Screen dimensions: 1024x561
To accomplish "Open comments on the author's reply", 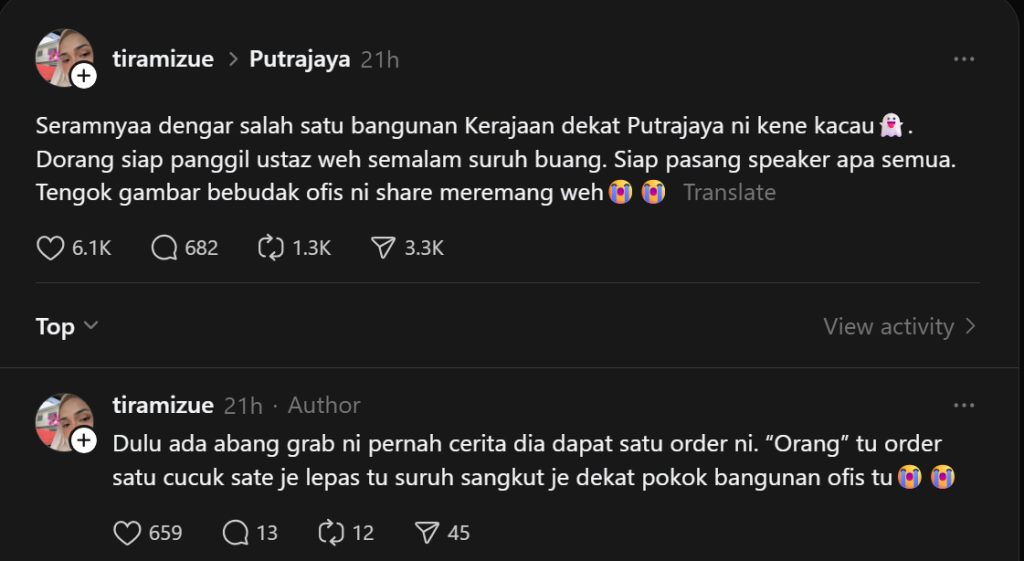I will [235, 533].
